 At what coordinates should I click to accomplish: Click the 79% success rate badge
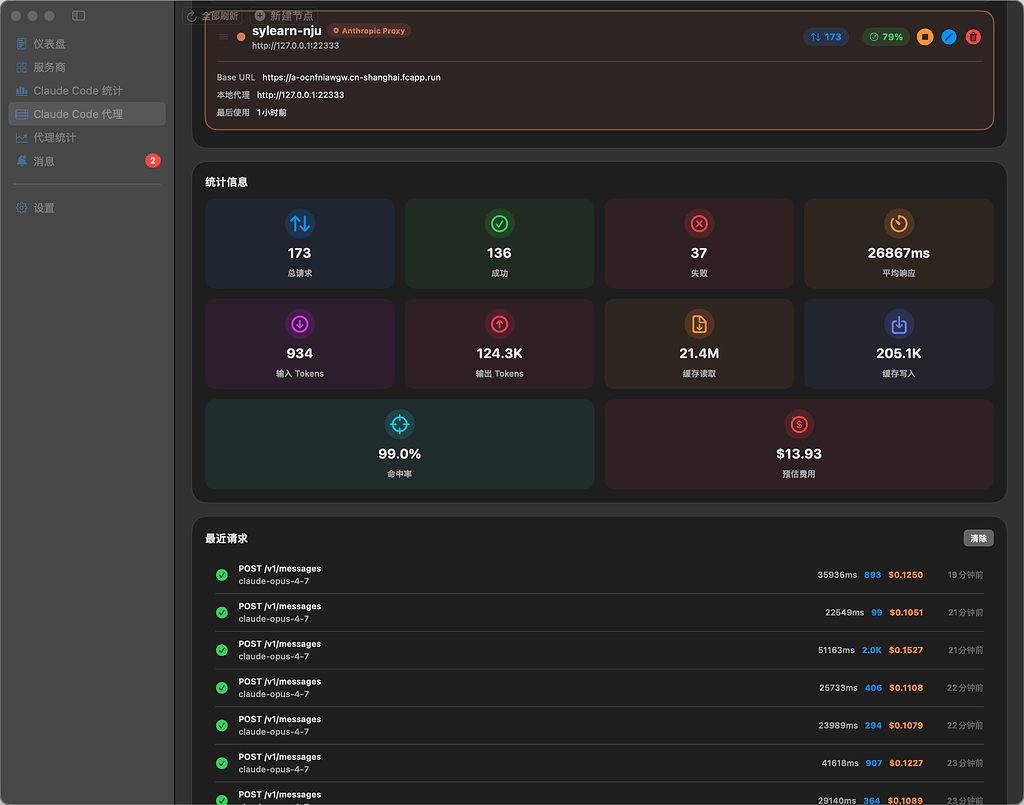886,37
